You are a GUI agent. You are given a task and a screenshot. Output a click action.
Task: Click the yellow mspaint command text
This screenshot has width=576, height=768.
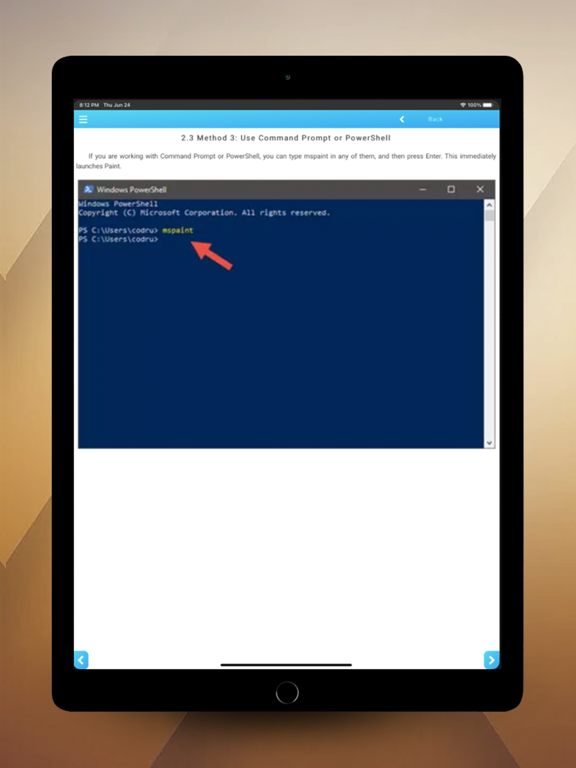[178, 230]
